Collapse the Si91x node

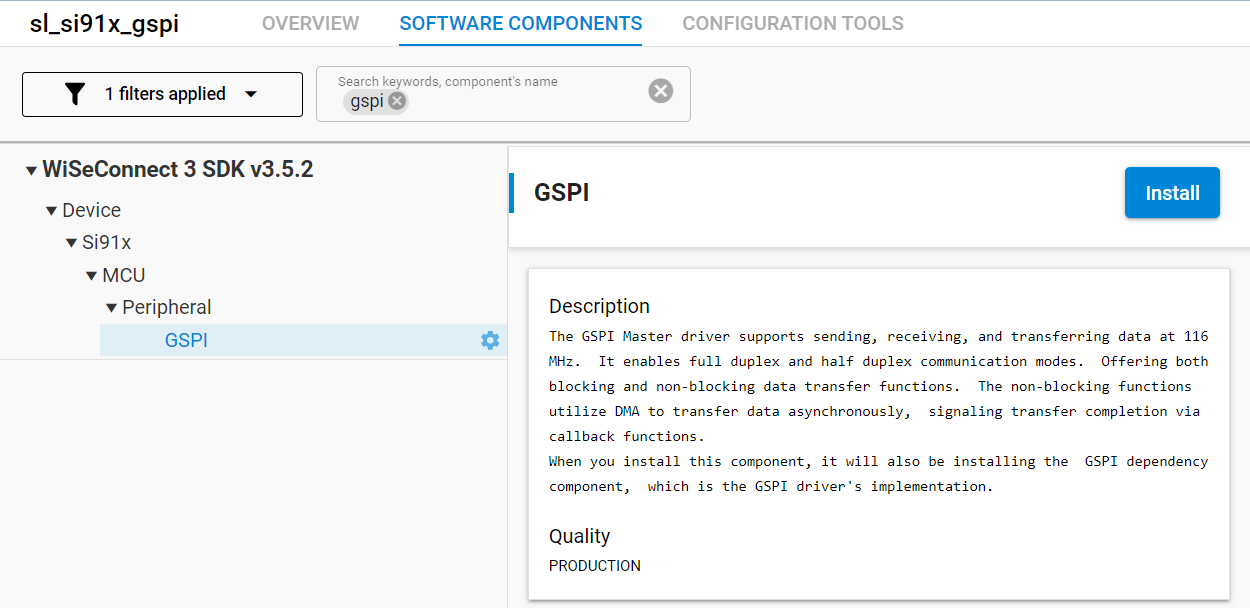pos(70,242)
